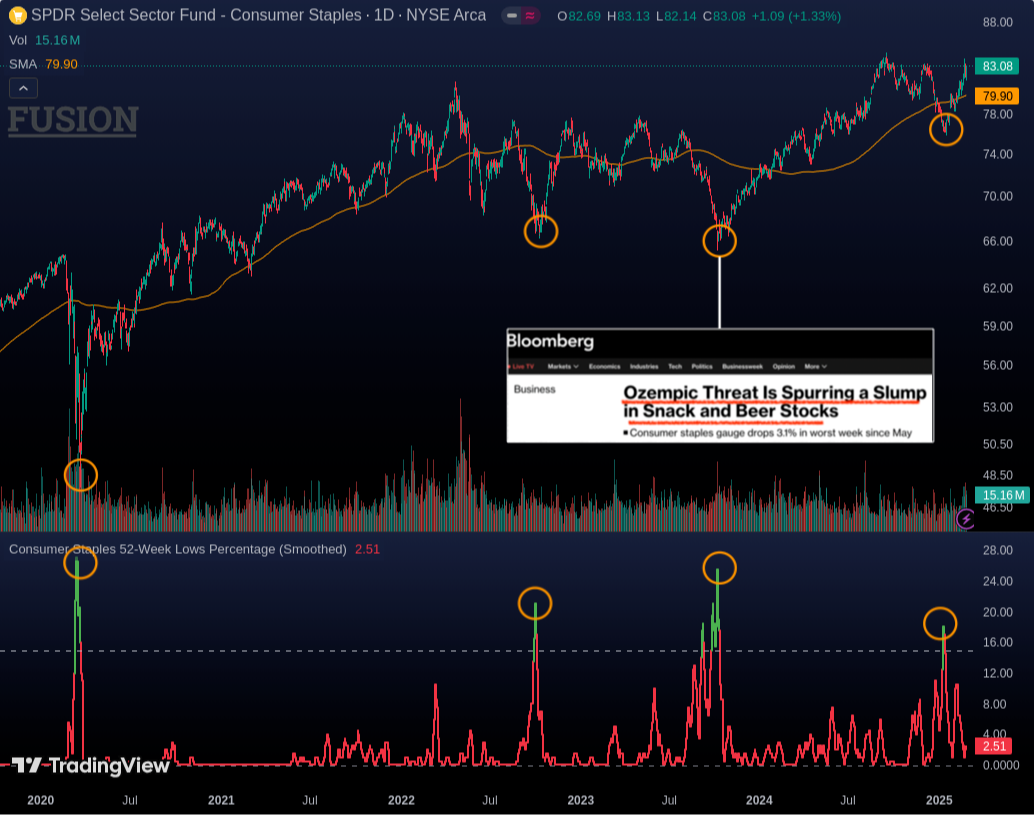The image size is (1034, 815).
Task: Click the orange 79.90 SMA price label
Action: point(997,96)
